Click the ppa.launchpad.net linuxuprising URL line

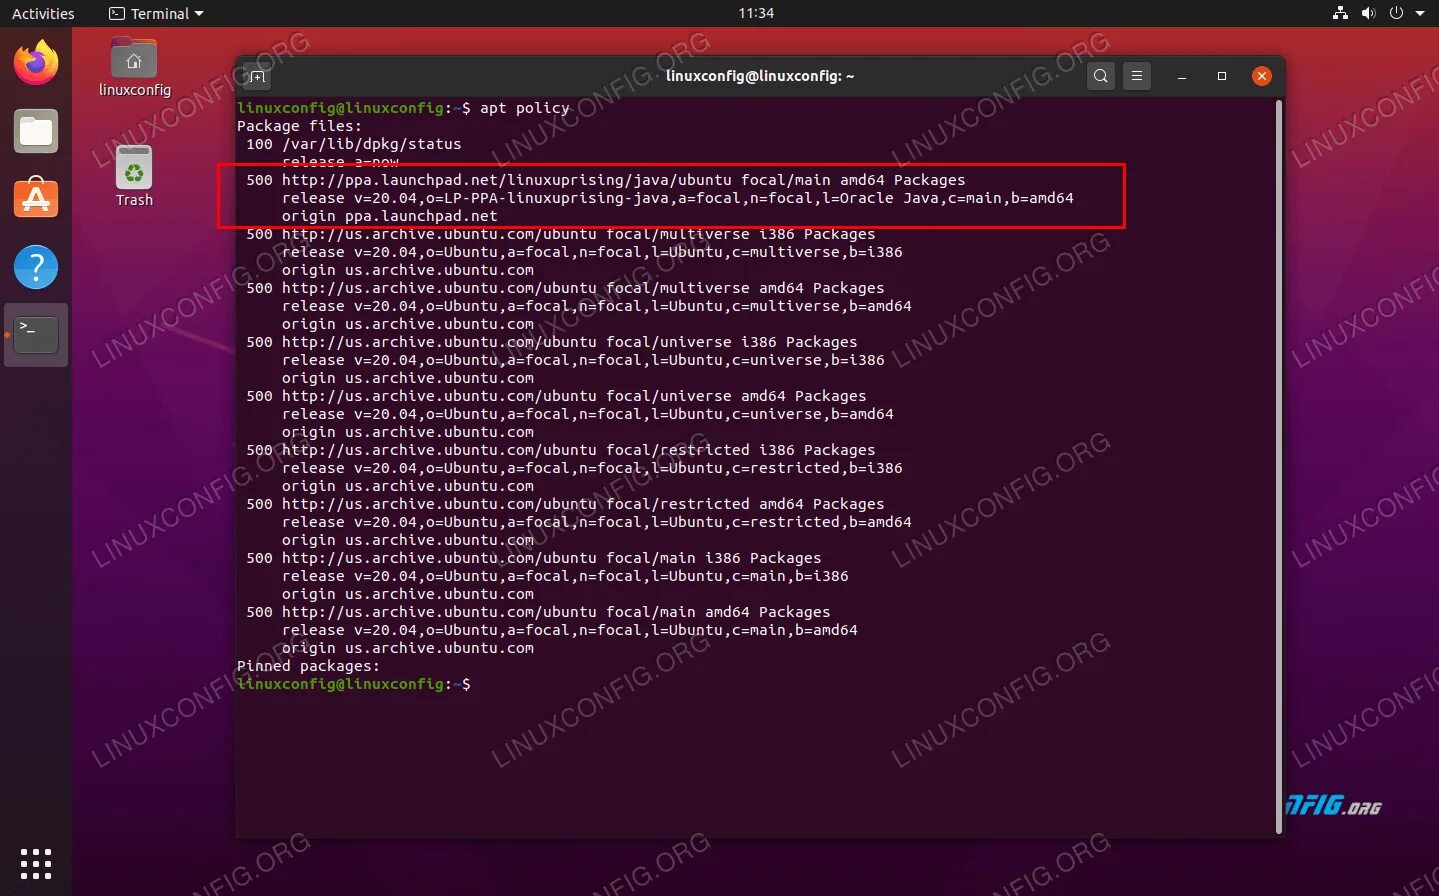[606, 180]
